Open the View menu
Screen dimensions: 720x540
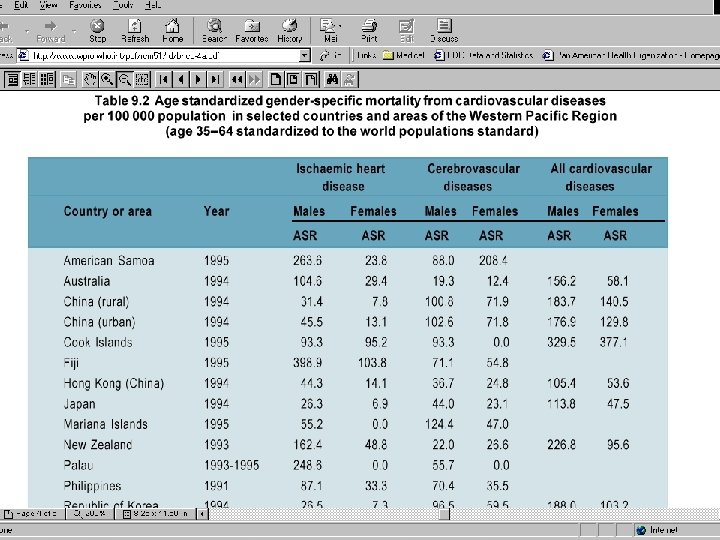pyautogui.click(x=48, y=5)
